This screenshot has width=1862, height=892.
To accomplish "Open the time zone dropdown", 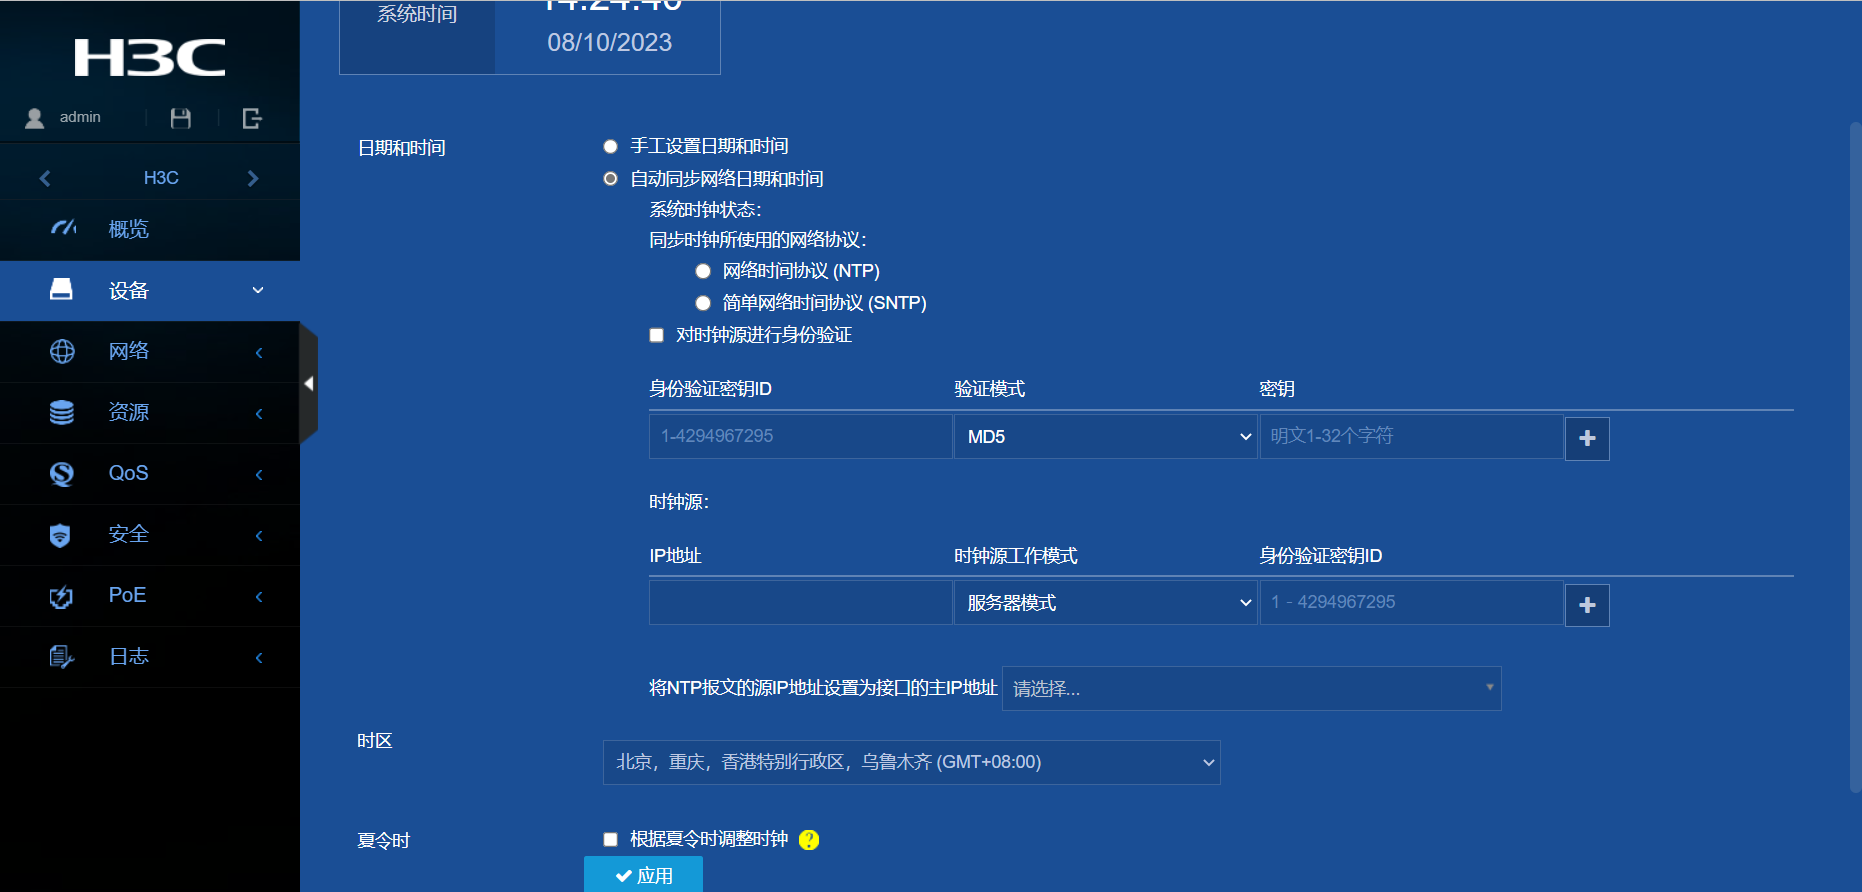I will click(911, 762).
